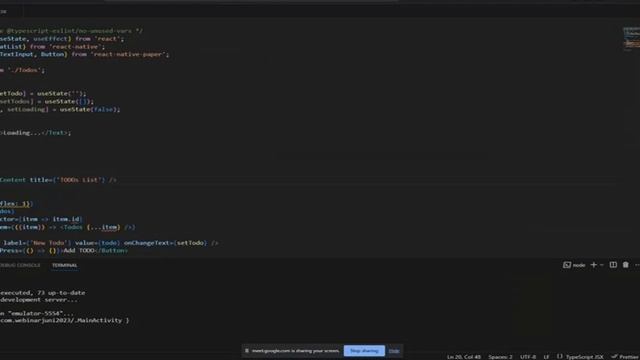The height and width of the screenshot is (360, 640).
Task: Click the Stop sharing button
Action: pyautogui.click(x=364, y=351)
